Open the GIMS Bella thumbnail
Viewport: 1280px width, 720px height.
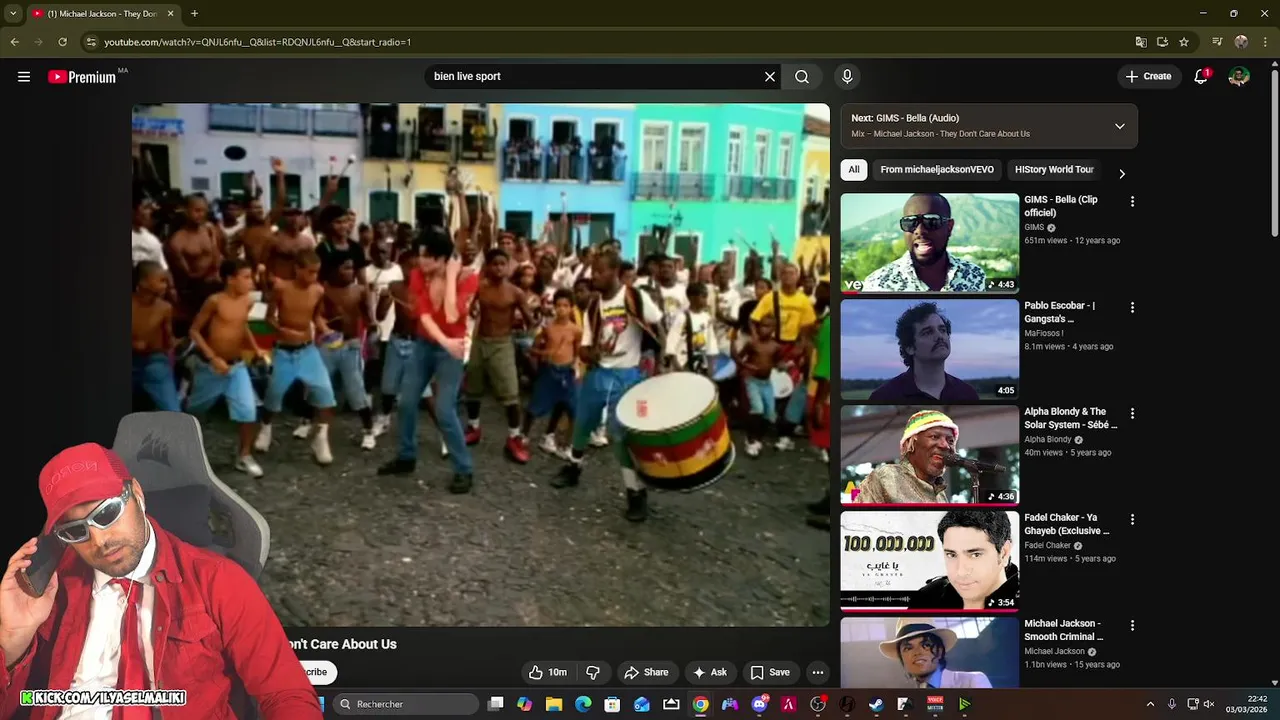[929, 243]
